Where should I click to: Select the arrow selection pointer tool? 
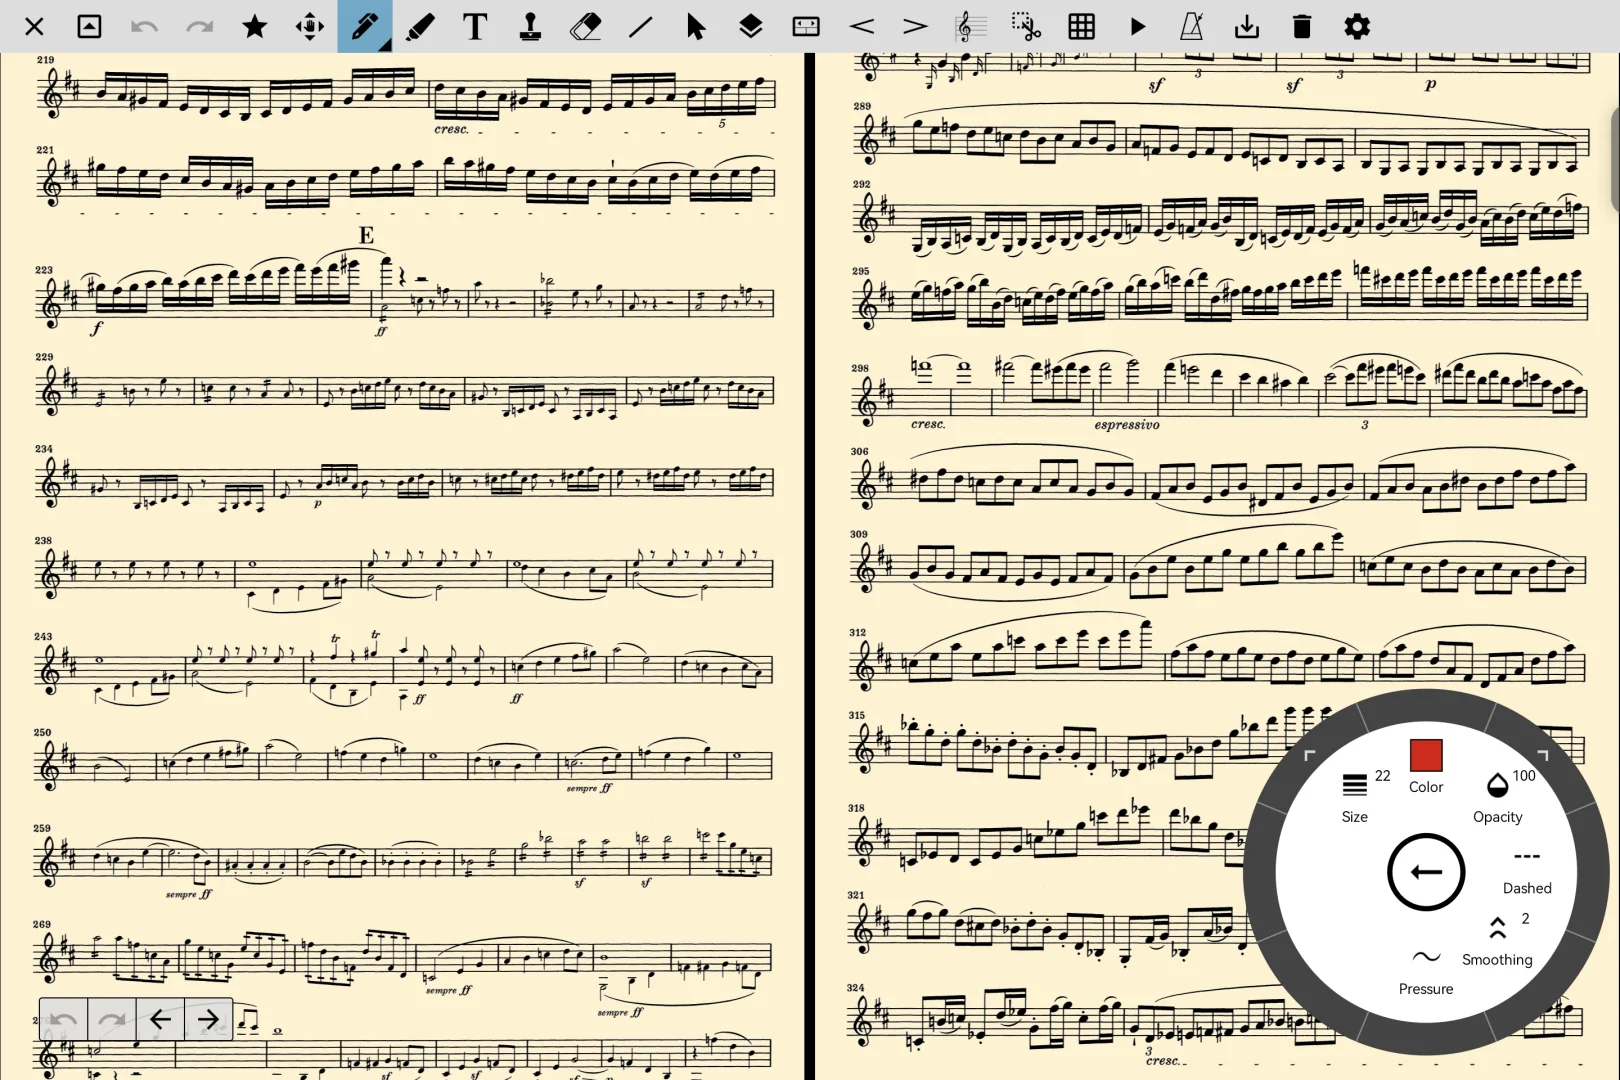(x=696, y=27)
